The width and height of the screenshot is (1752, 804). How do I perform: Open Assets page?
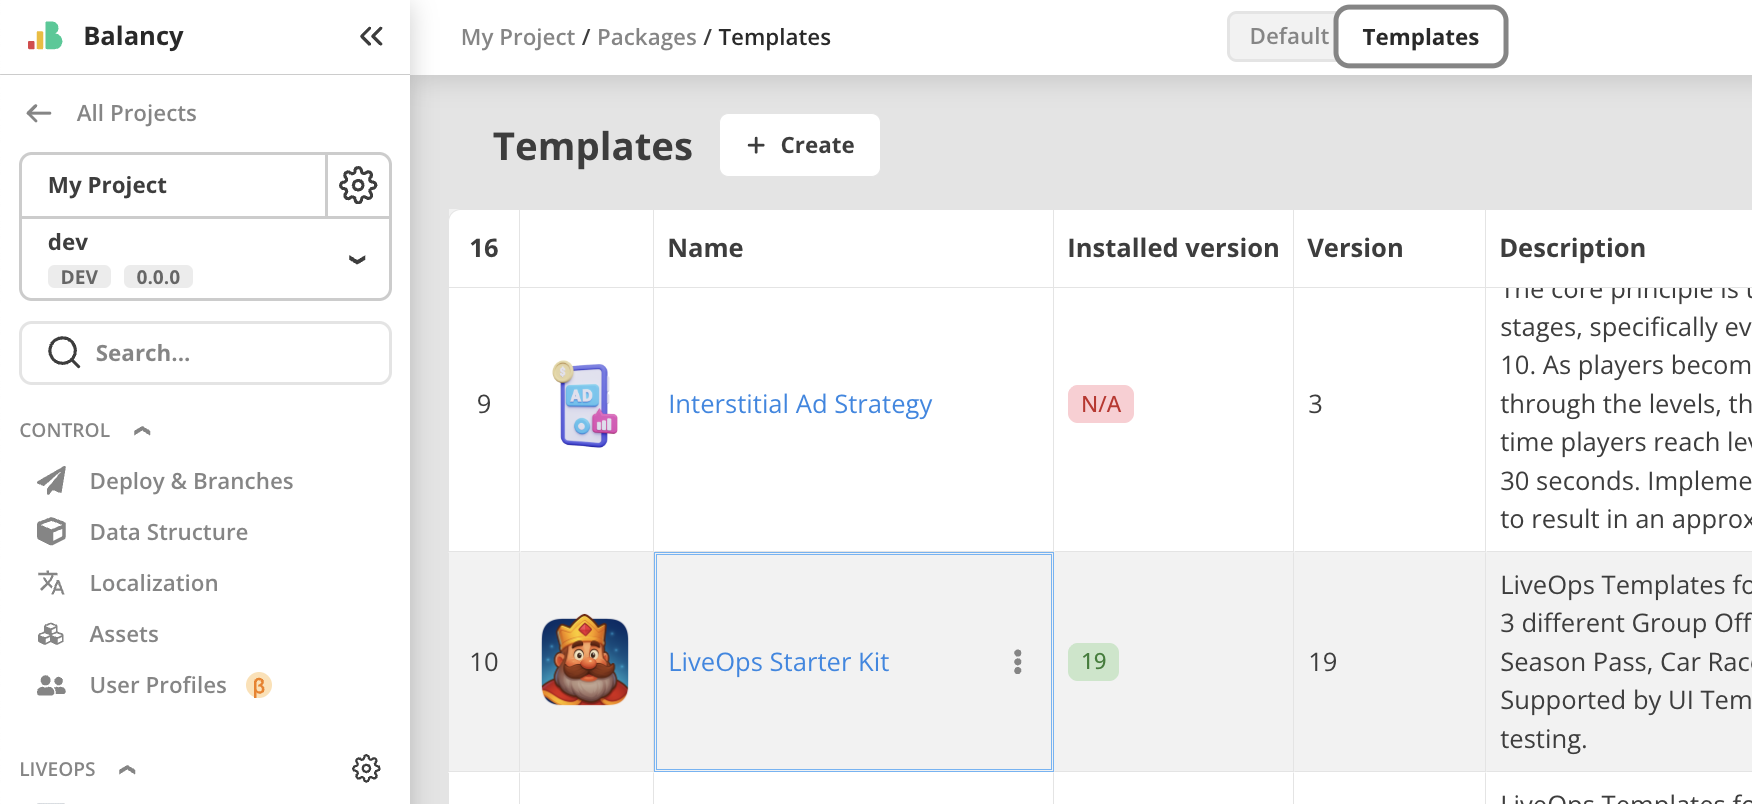pyautogui.click(x=124, y=634)
